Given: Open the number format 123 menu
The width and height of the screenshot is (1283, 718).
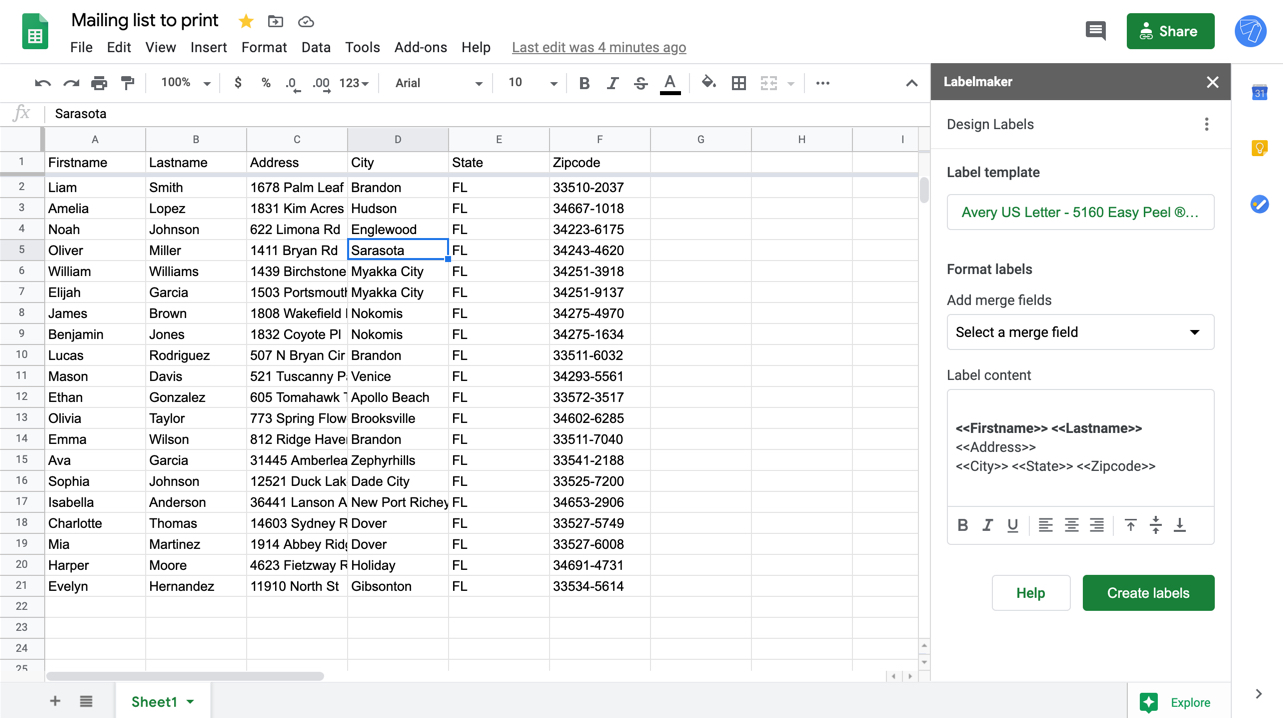Looking at the screenshot, I should click(x=348, y=83).
